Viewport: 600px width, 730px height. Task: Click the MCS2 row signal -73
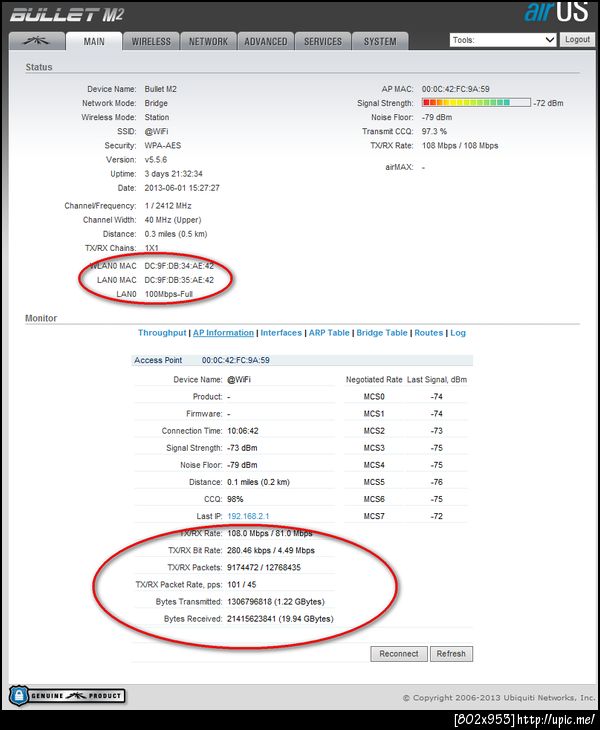[x=437, y=431]
